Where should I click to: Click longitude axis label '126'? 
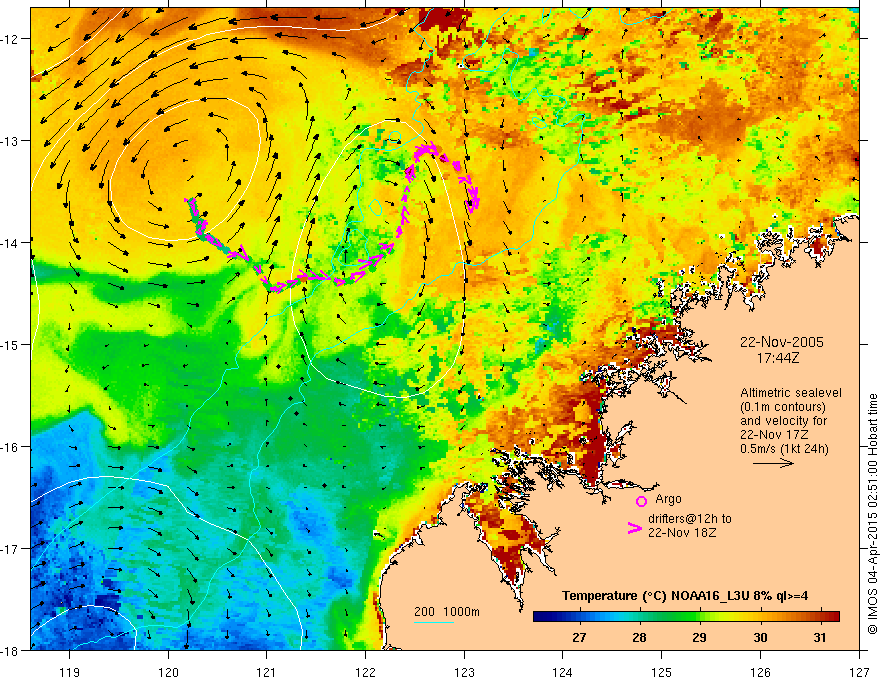(760, 672)
